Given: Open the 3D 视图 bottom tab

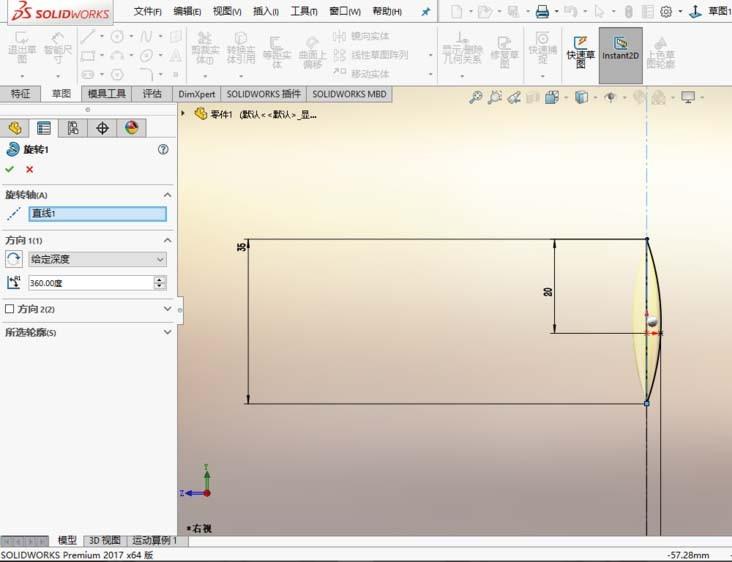Looking at the screenshot, I should [x=105, y=541].
